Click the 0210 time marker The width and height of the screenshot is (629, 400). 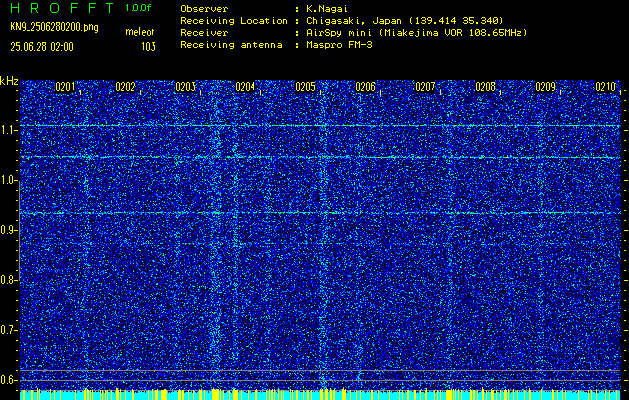coord(605,87)
